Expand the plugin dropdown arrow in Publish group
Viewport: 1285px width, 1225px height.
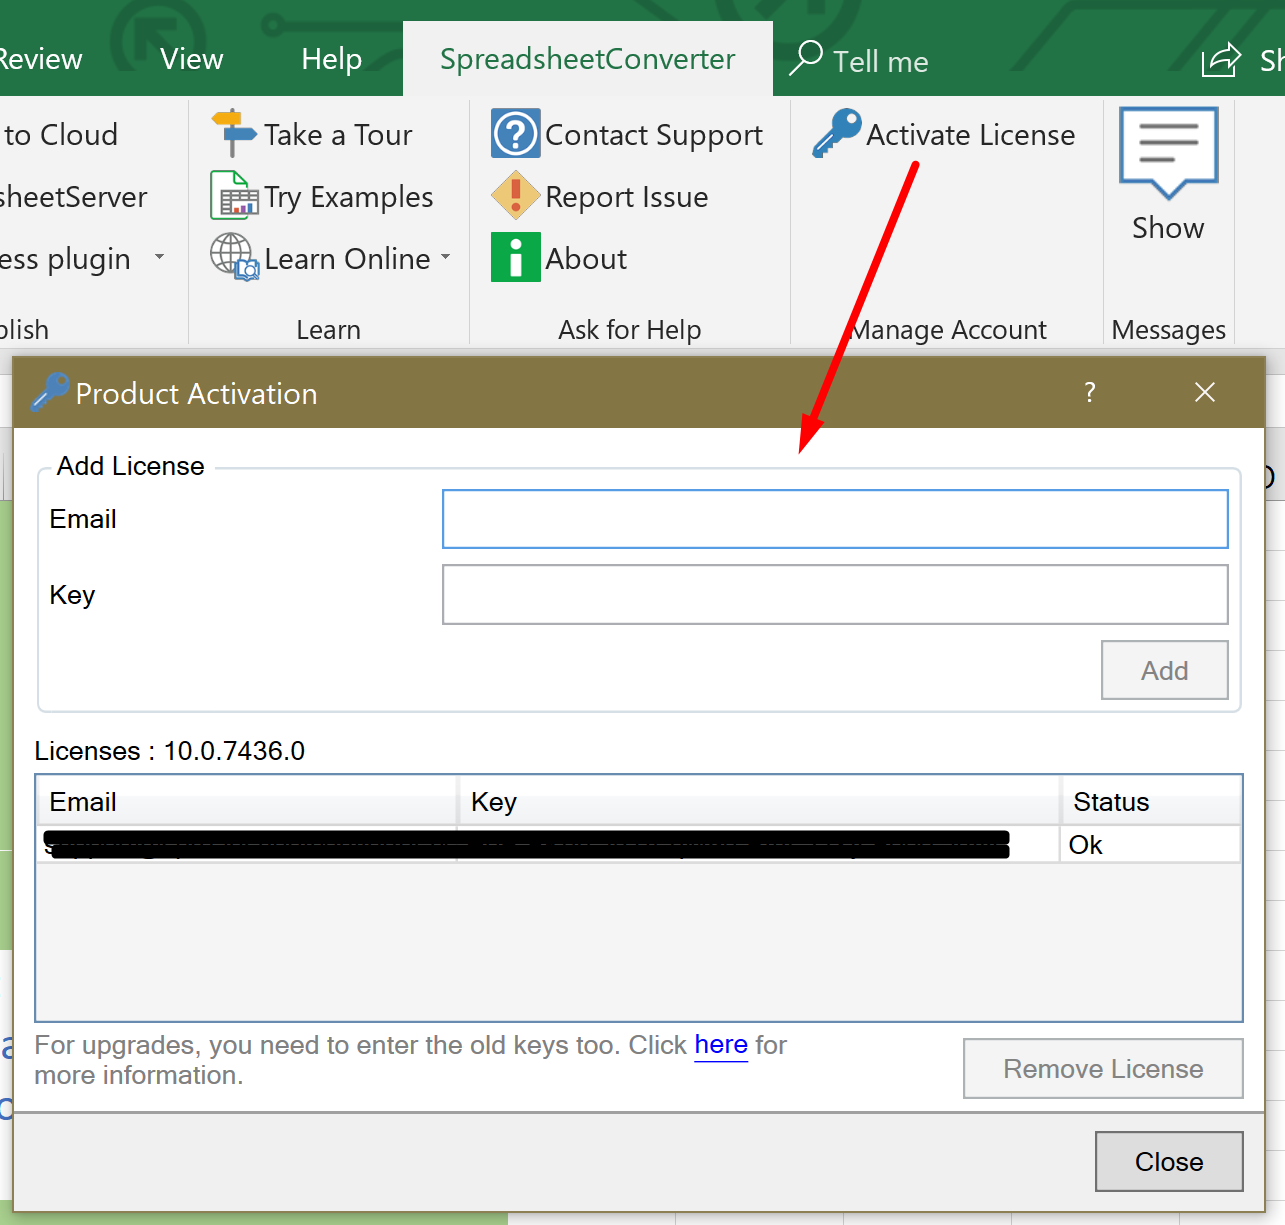(x=159, y=258)
